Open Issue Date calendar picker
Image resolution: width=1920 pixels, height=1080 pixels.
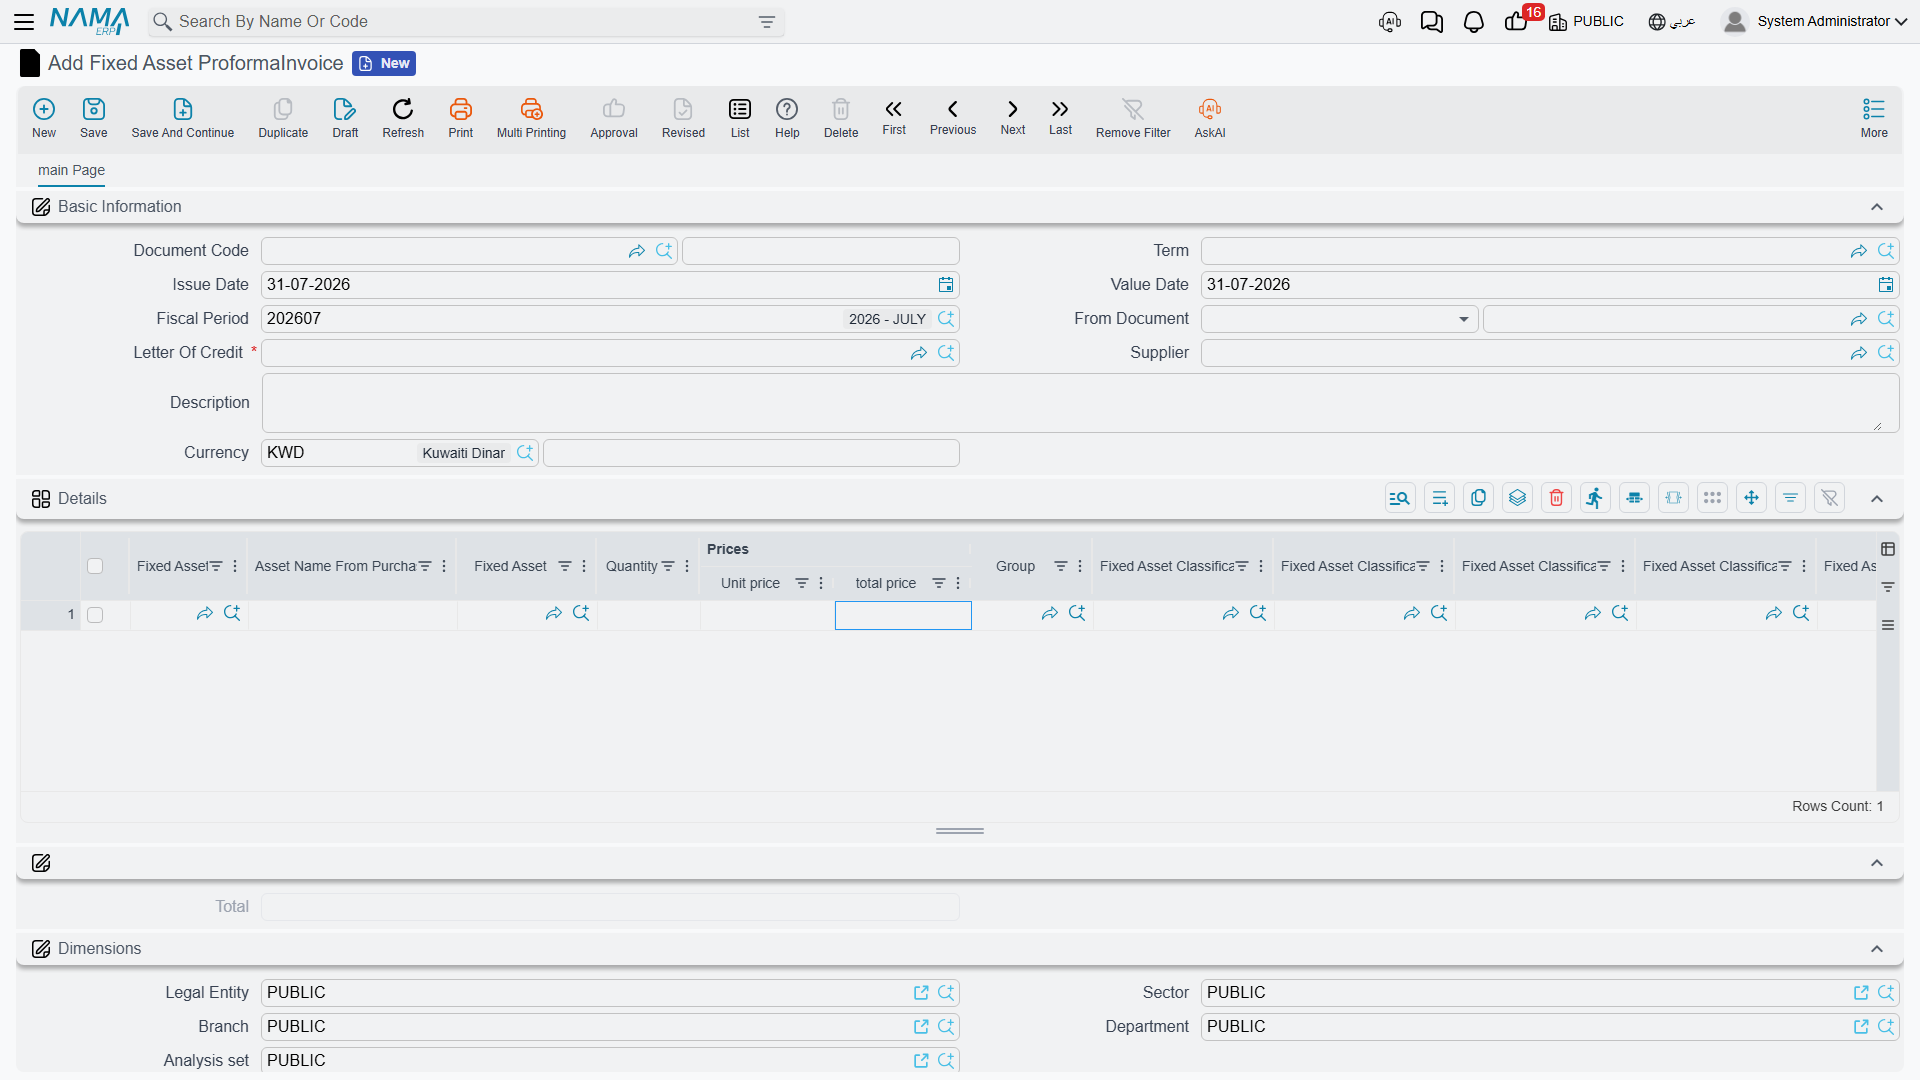[x=946, y=285]
